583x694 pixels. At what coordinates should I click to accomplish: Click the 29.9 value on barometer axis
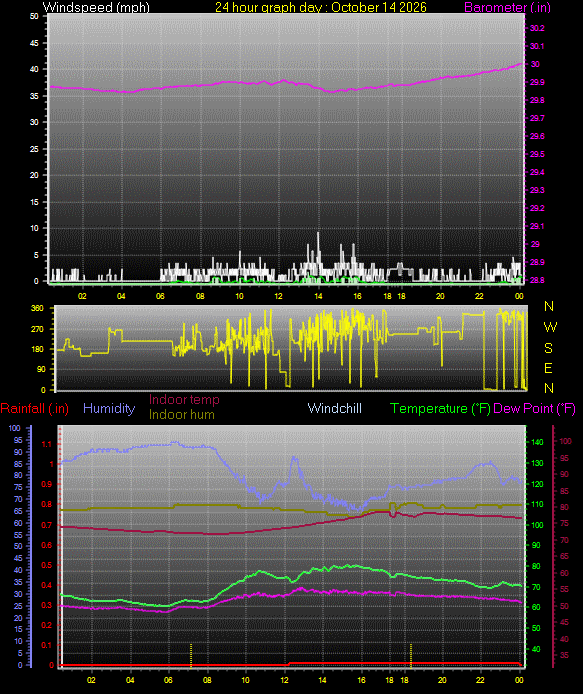click(537, 82)
